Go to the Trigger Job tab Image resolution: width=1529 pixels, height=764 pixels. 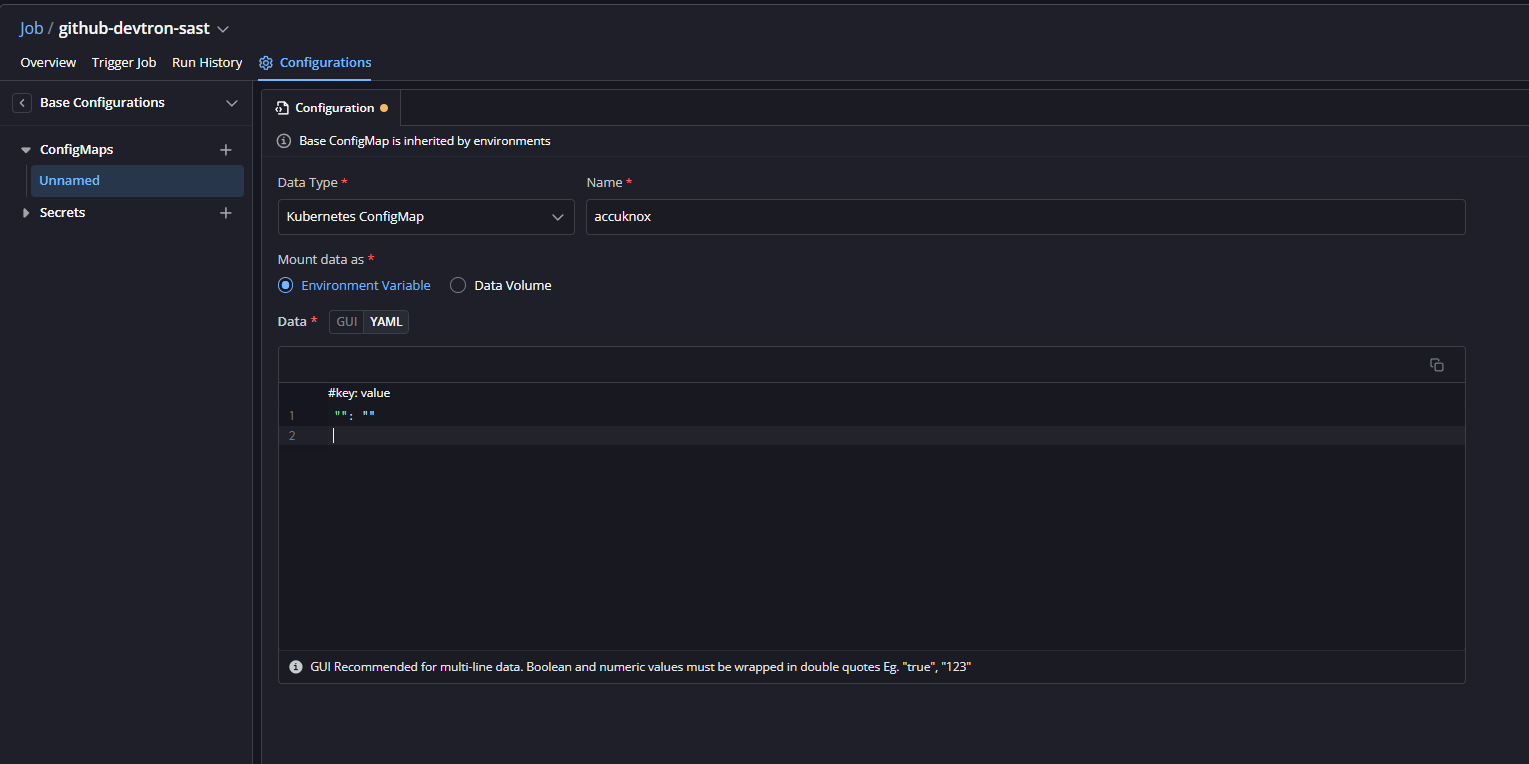(x=124, y=63)
